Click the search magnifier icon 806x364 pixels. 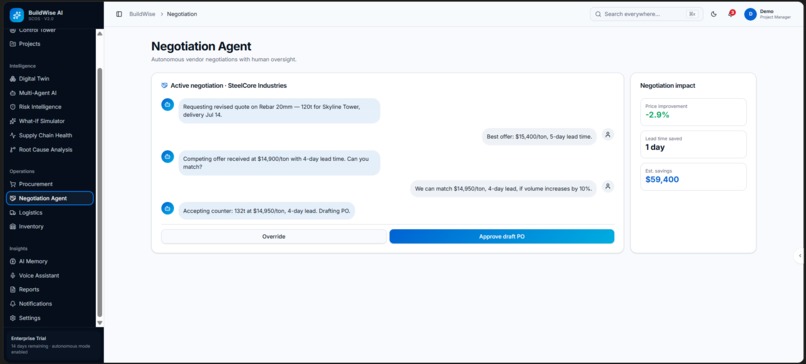598,14
